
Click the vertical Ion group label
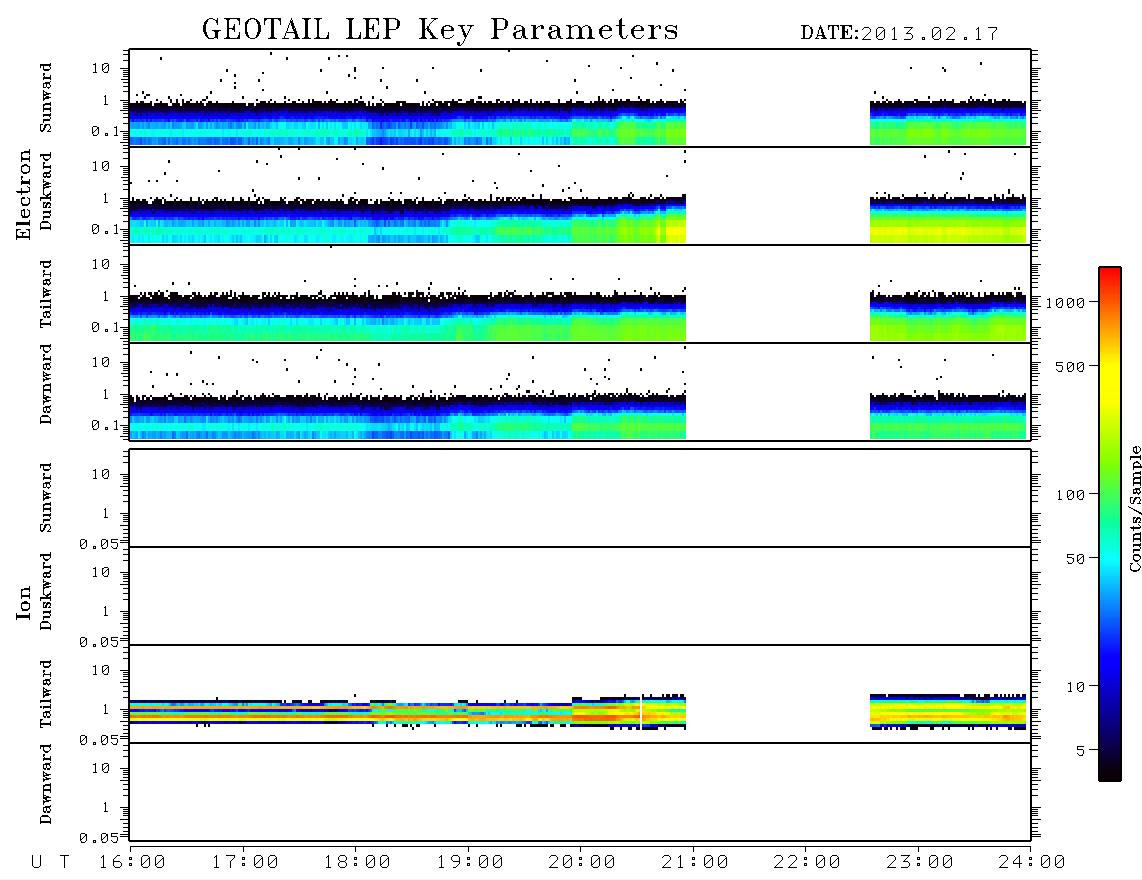pos(24,602)
